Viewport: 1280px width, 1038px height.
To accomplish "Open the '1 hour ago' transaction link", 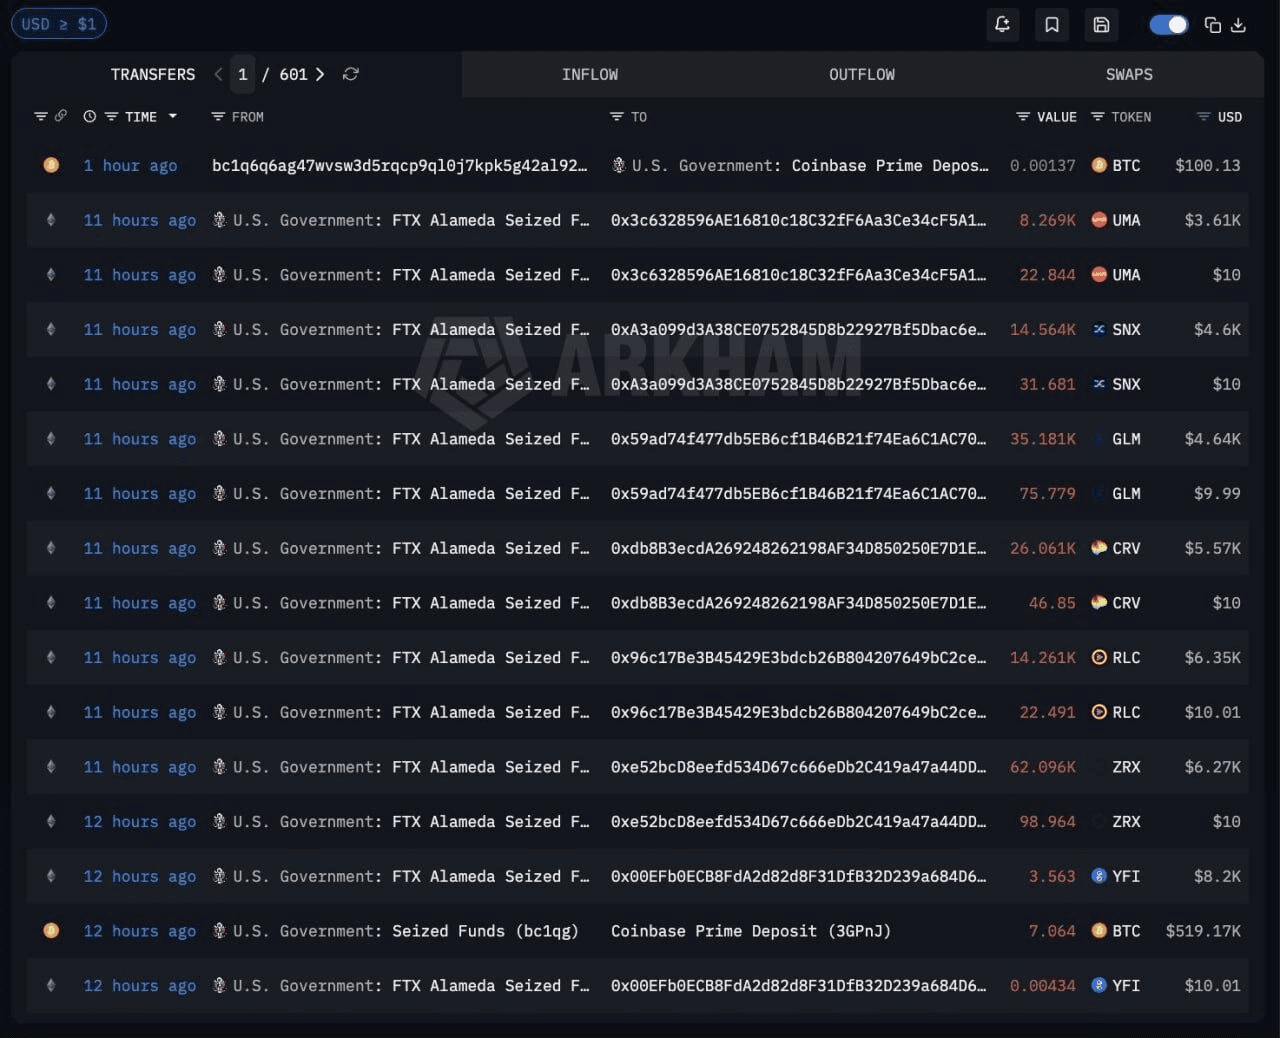I will 130,165.
